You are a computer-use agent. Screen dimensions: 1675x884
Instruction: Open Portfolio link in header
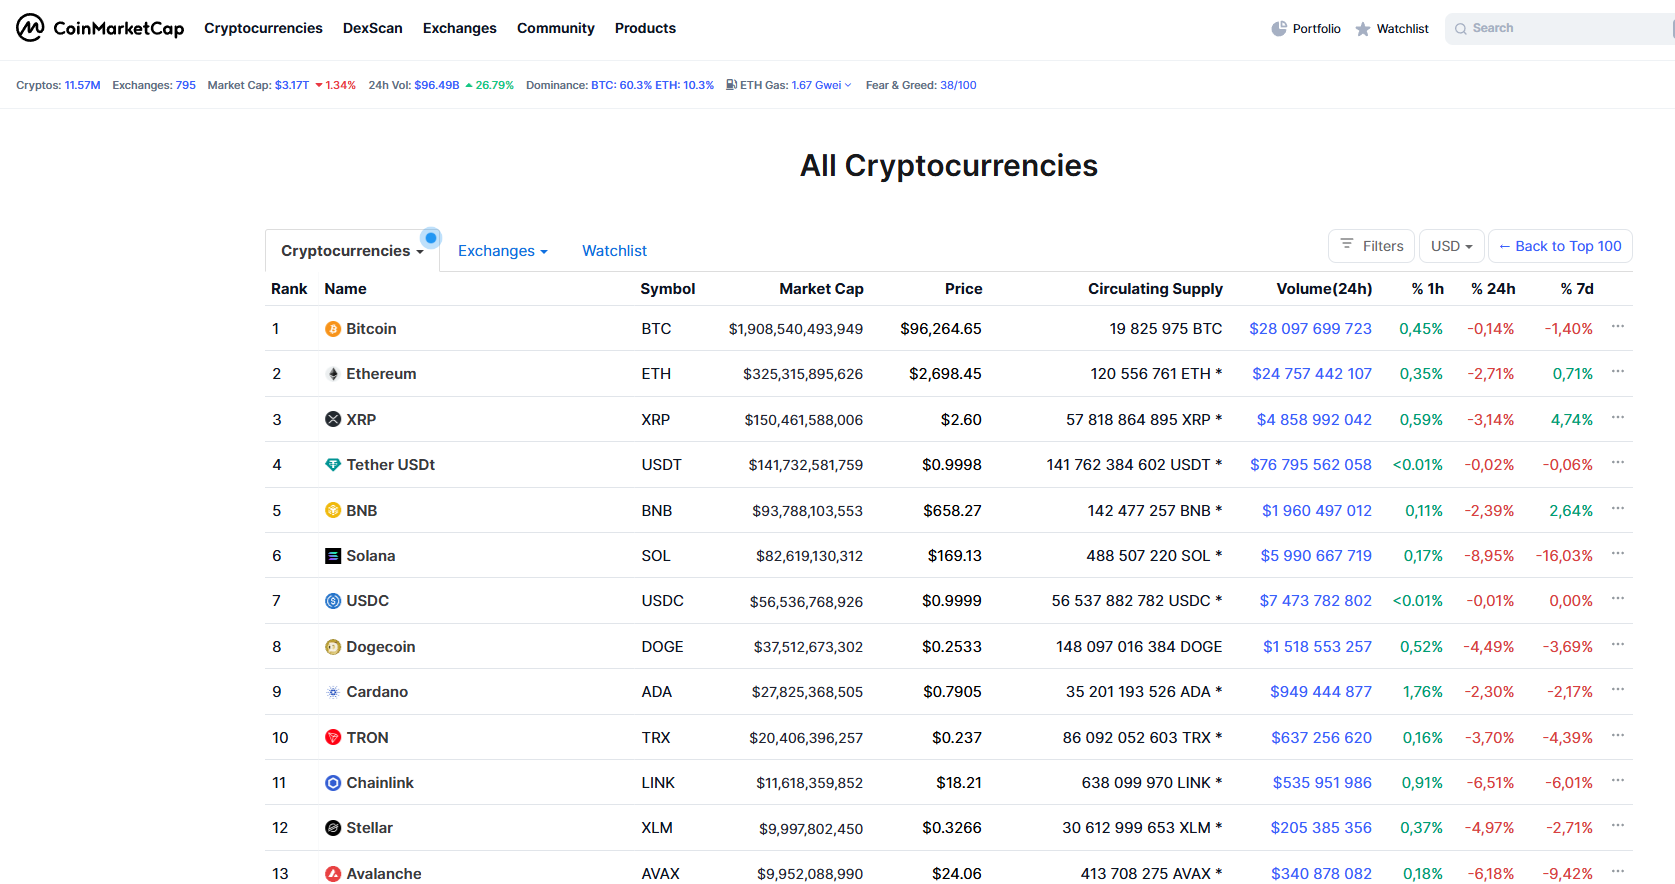click(x=1306, y=29)
